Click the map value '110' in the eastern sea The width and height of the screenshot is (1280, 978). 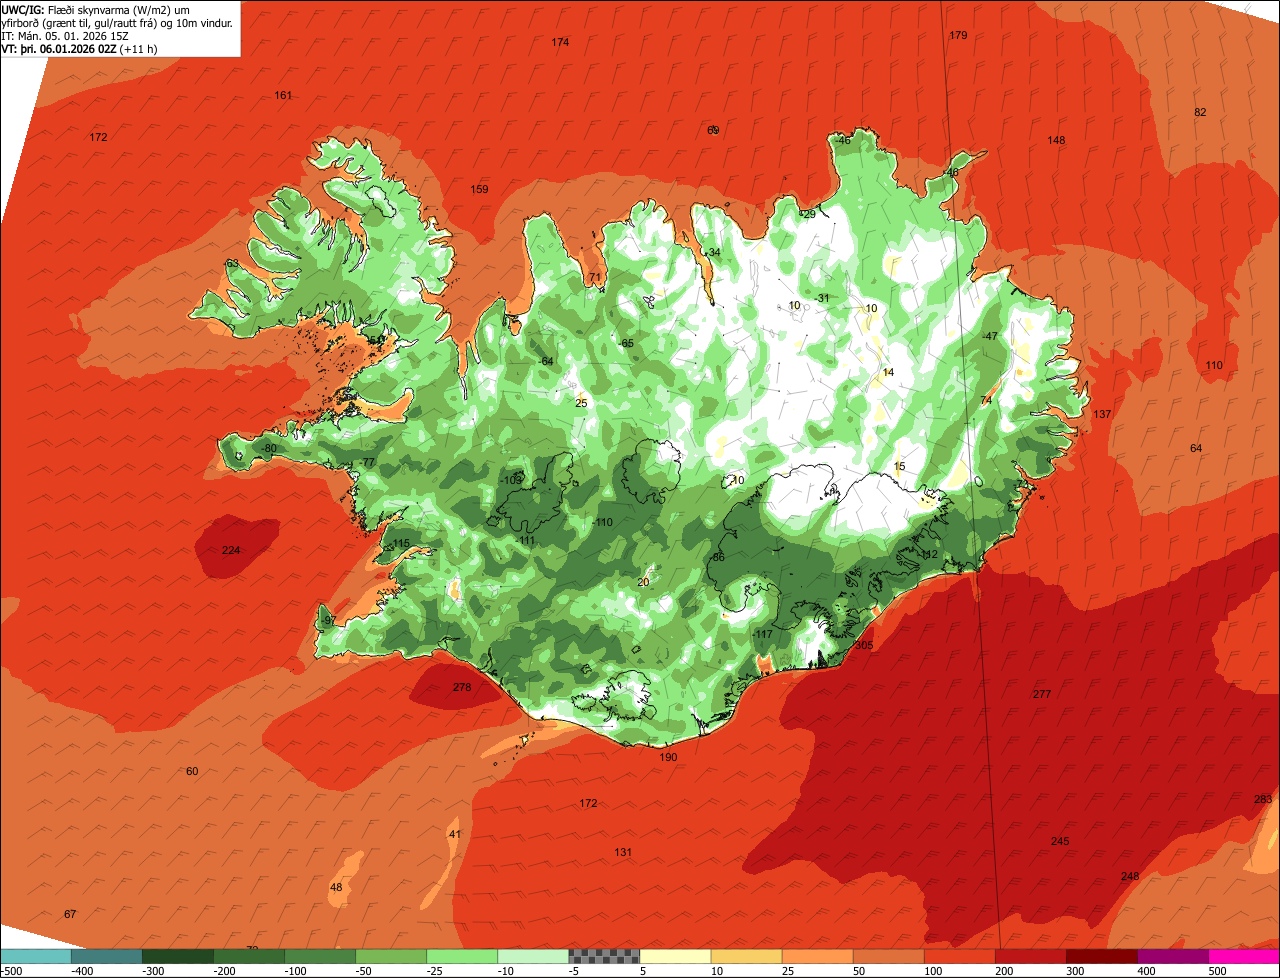click(1214, 365)
